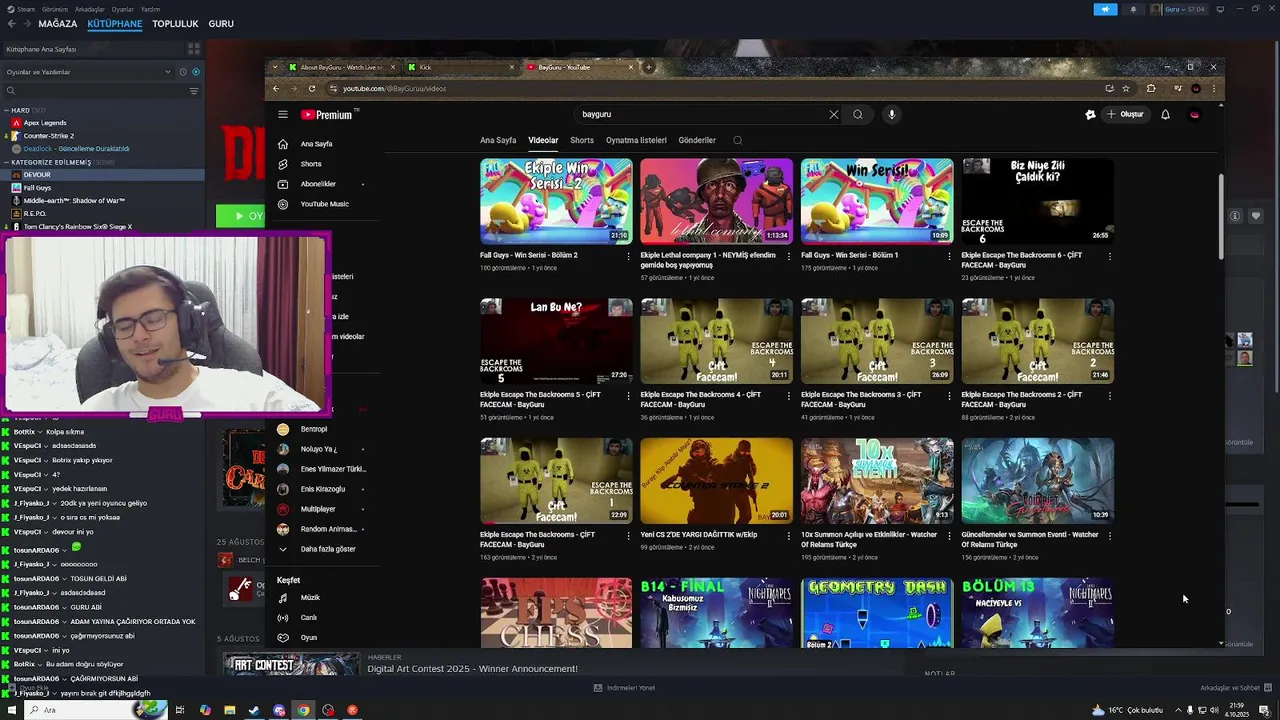Image resolution: width=1280 pixels, height=720 pixels.
Task: Start voice search with microphone icon
Action: coord(892,114)
